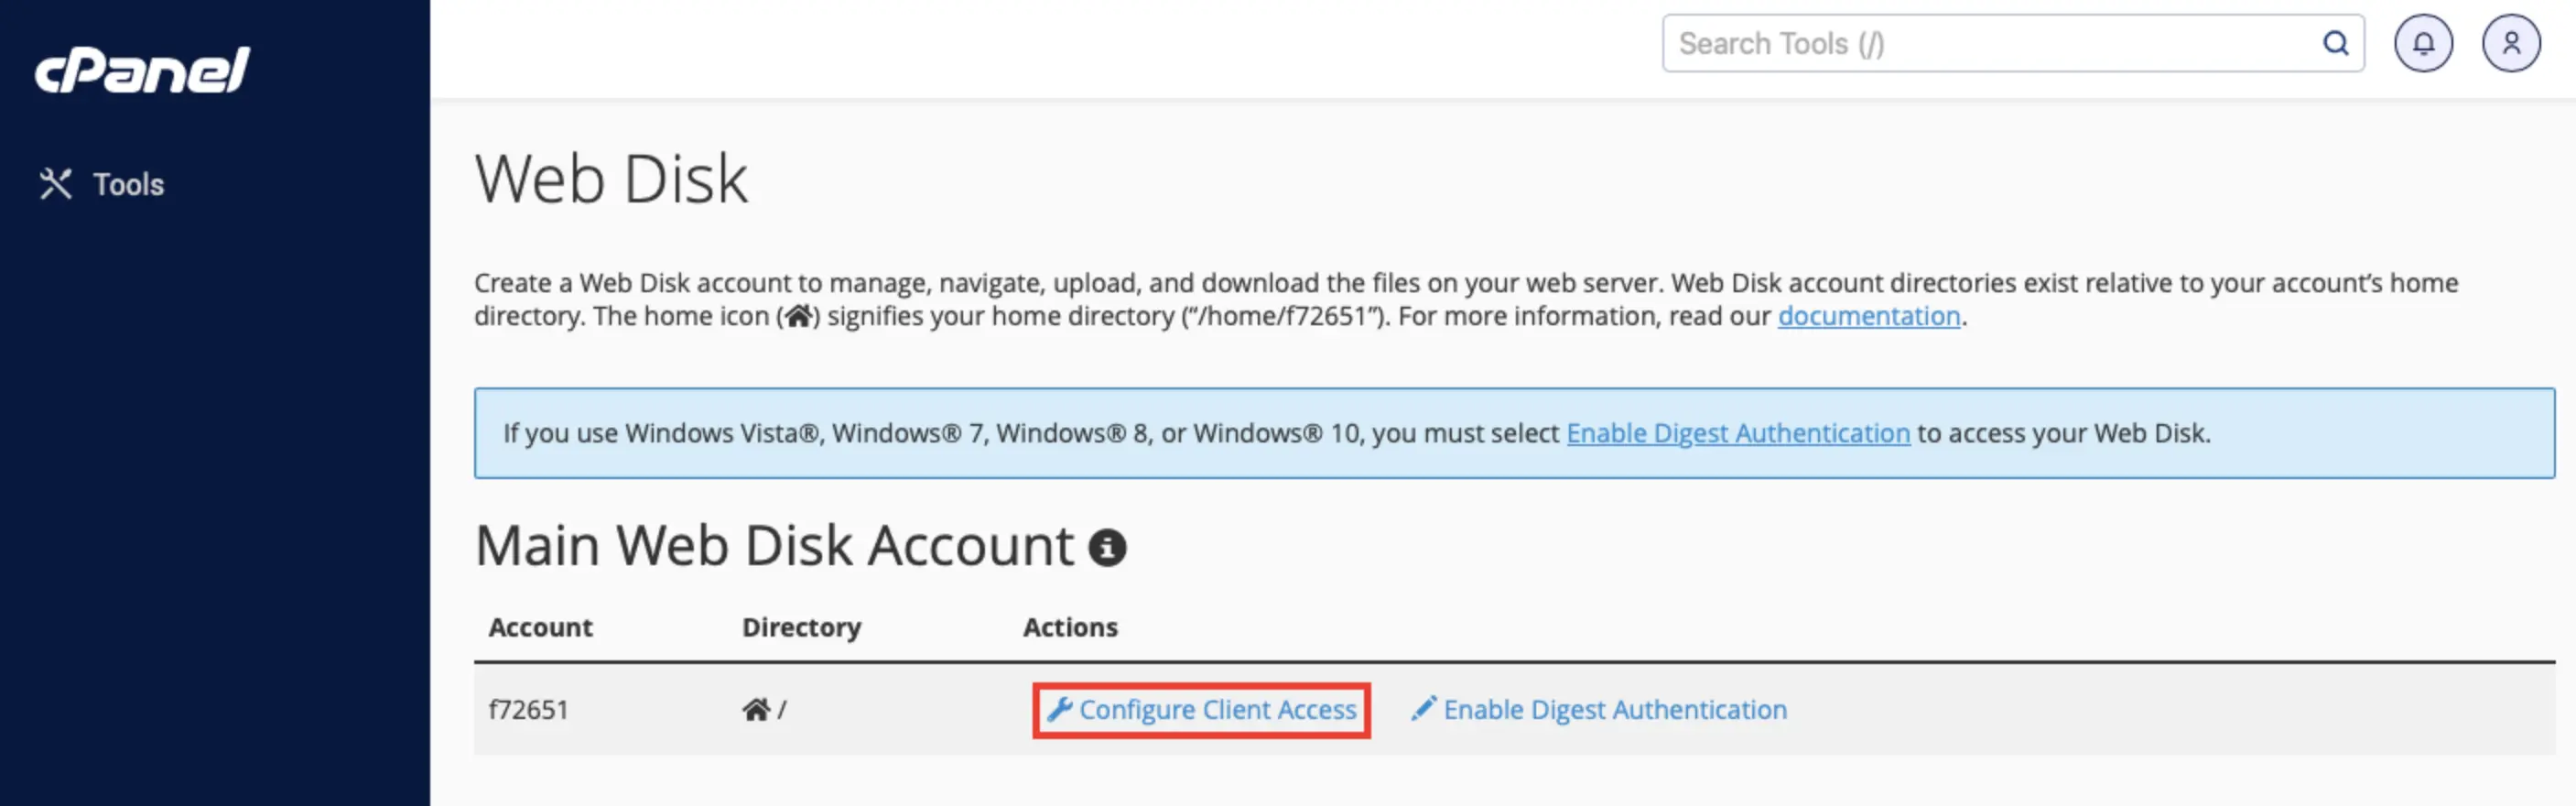Click the Main Web Disk Account heading

[774, 546]
